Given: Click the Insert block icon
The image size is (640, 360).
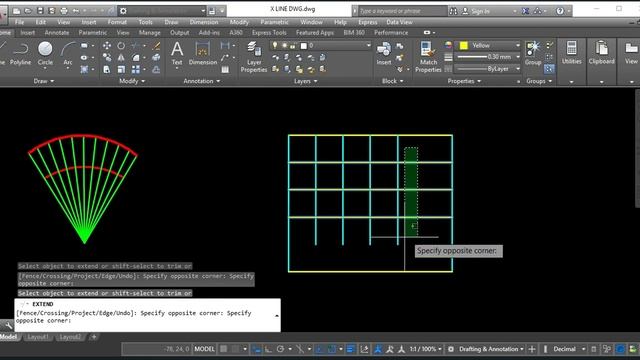Looking at the screenshot, I should (x=384, y=53).
